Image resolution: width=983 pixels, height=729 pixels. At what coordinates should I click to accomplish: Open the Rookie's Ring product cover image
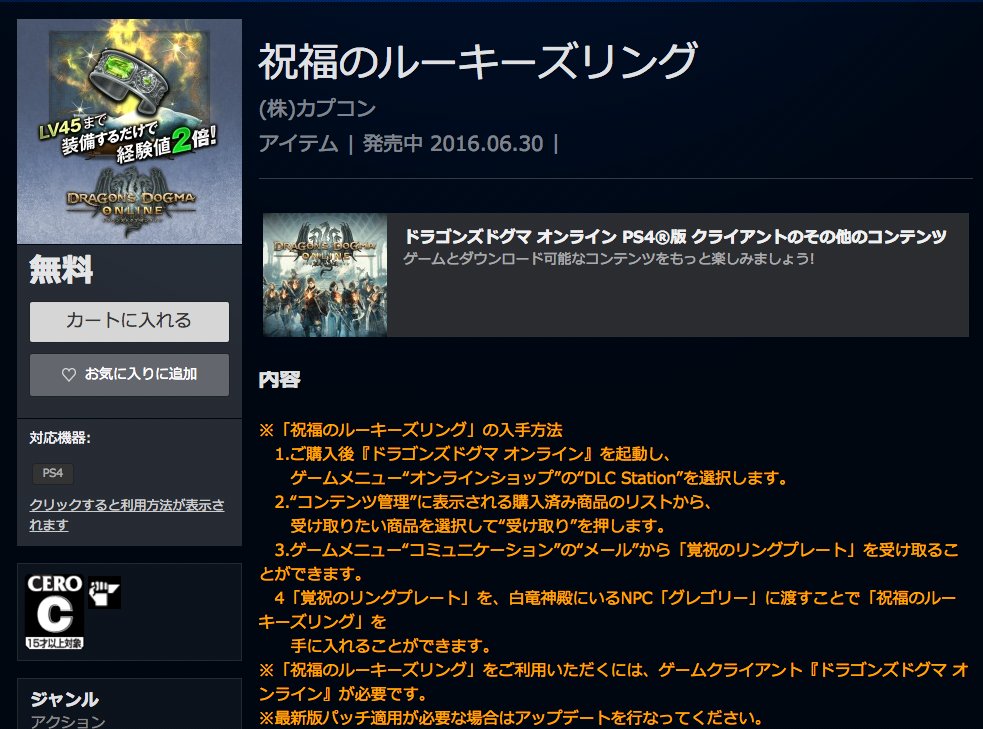[x=129, y=132]
